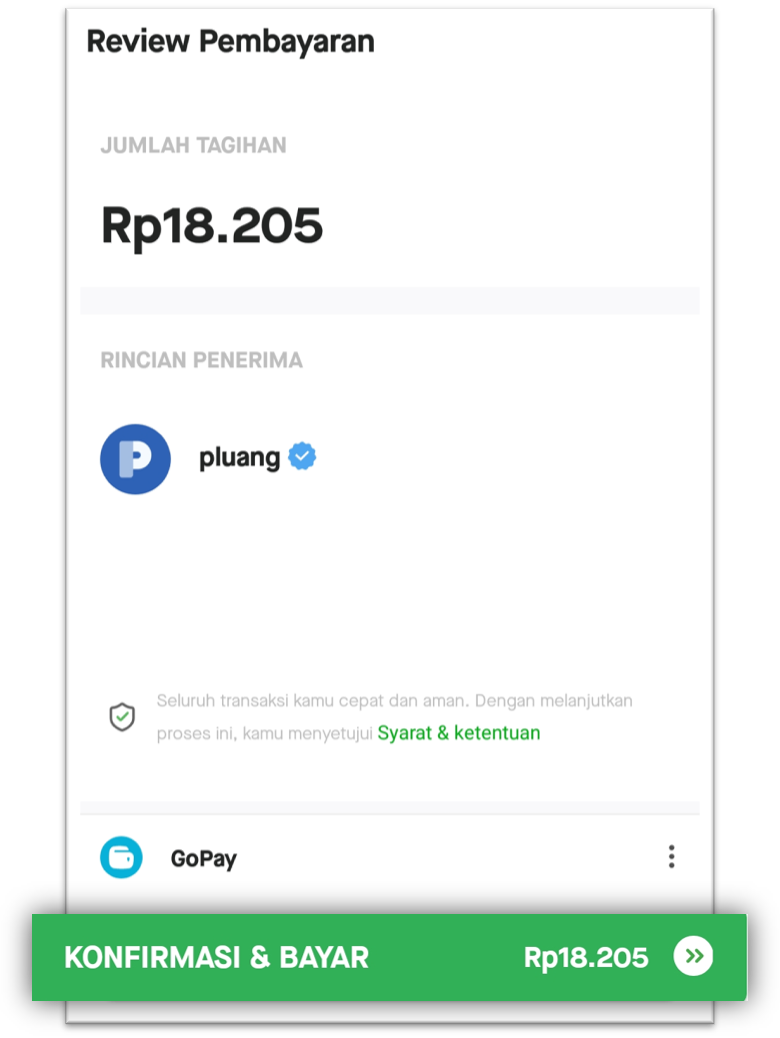
Task: Click the pluang recipient name
Action: pyautogui.click(x=239, y=457)
